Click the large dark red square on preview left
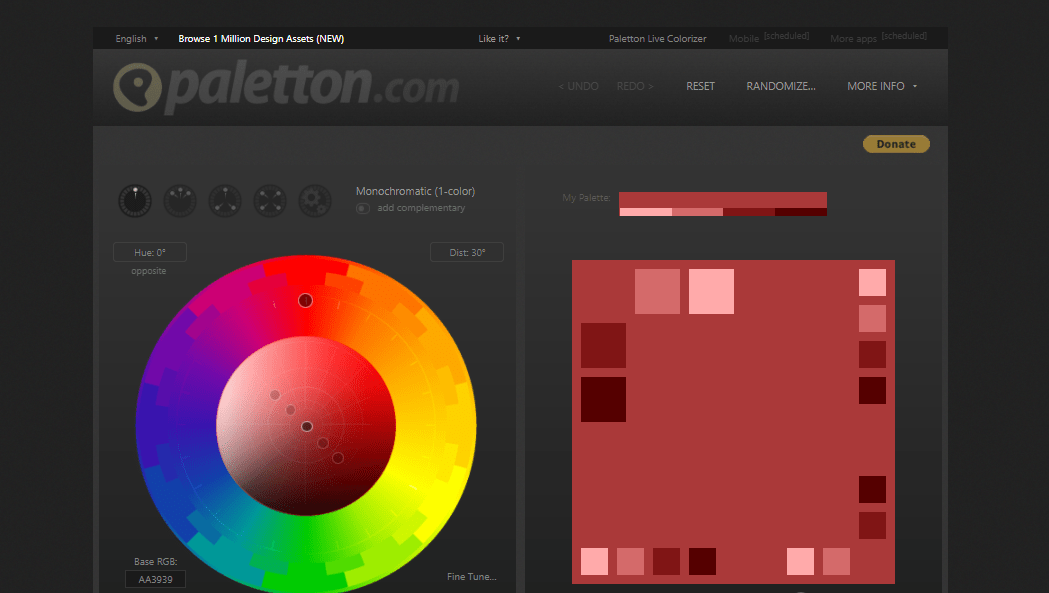Viewport: 1049px width, 593px height. [x=603, y=345]
